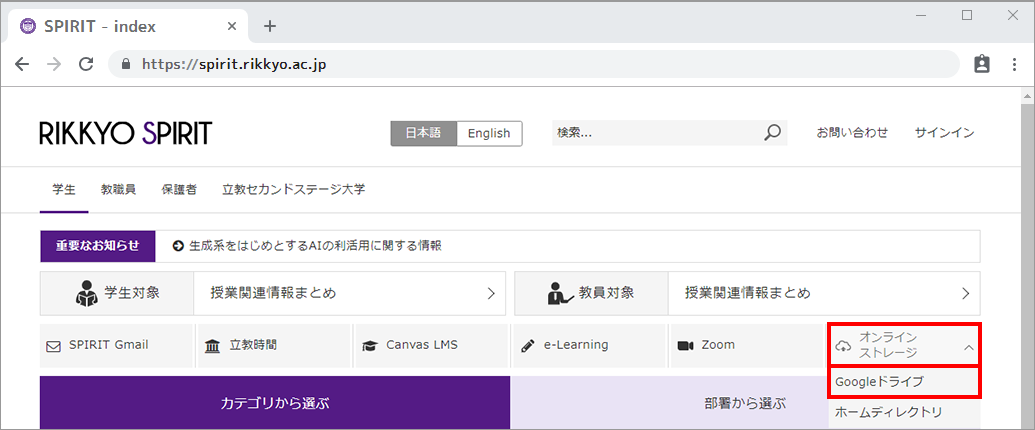
Task: Click the student reading icon beside 学生対象
Action: [x=86, y=293]
